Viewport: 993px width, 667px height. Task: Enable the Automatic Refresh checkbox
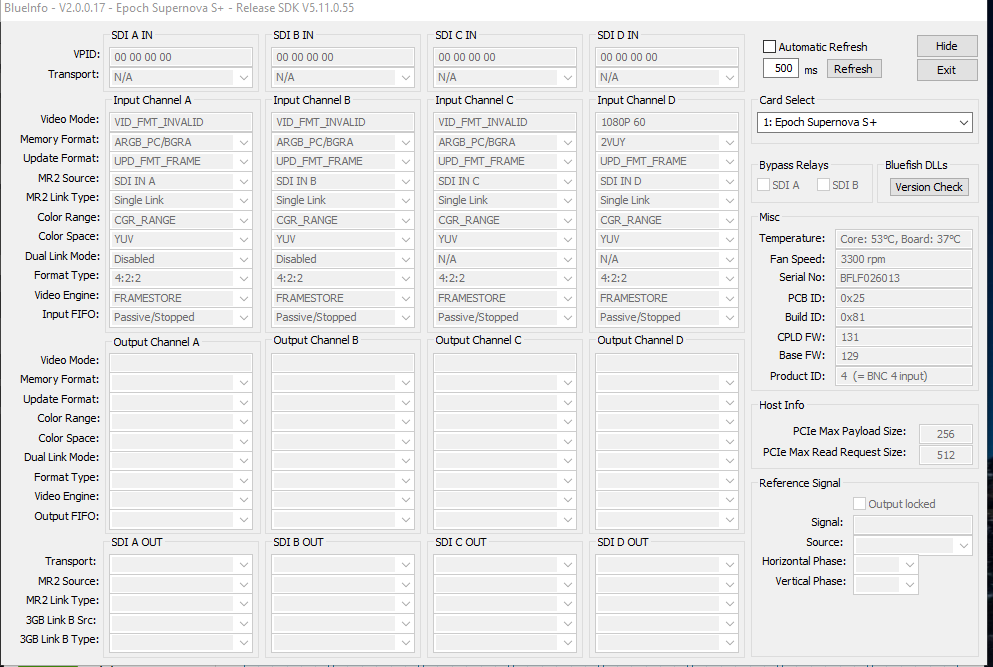coord(769,47)
